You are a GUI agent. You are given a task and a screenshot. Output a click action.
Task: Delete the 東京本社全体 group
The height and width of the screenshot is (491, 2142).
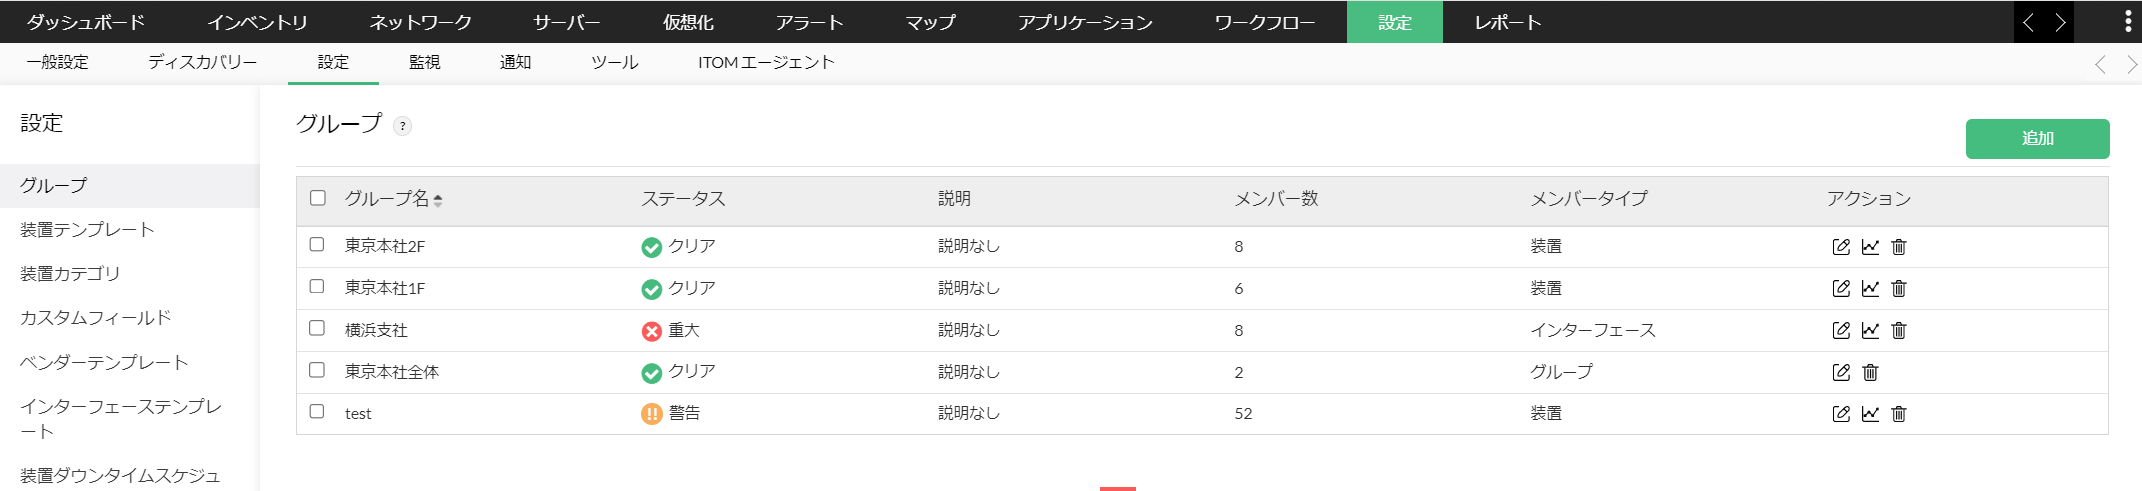pos(1870,373)
